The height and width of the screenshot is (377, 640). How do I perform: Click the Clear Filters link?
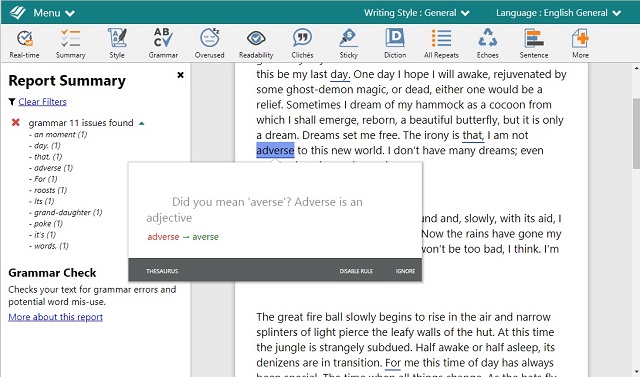[42, 102]
